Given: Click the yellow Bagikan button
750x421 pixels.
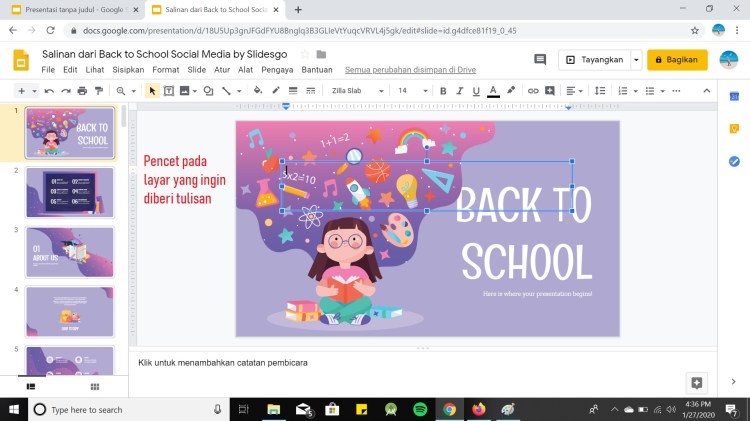Looking at the screenshot, I should tap(677, 60).
